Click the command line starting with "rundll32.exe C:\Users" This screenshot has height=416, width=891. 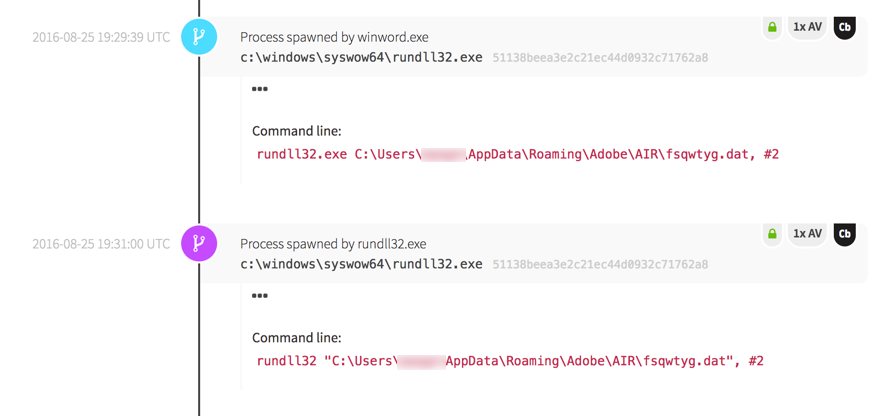tap(517, 155)
